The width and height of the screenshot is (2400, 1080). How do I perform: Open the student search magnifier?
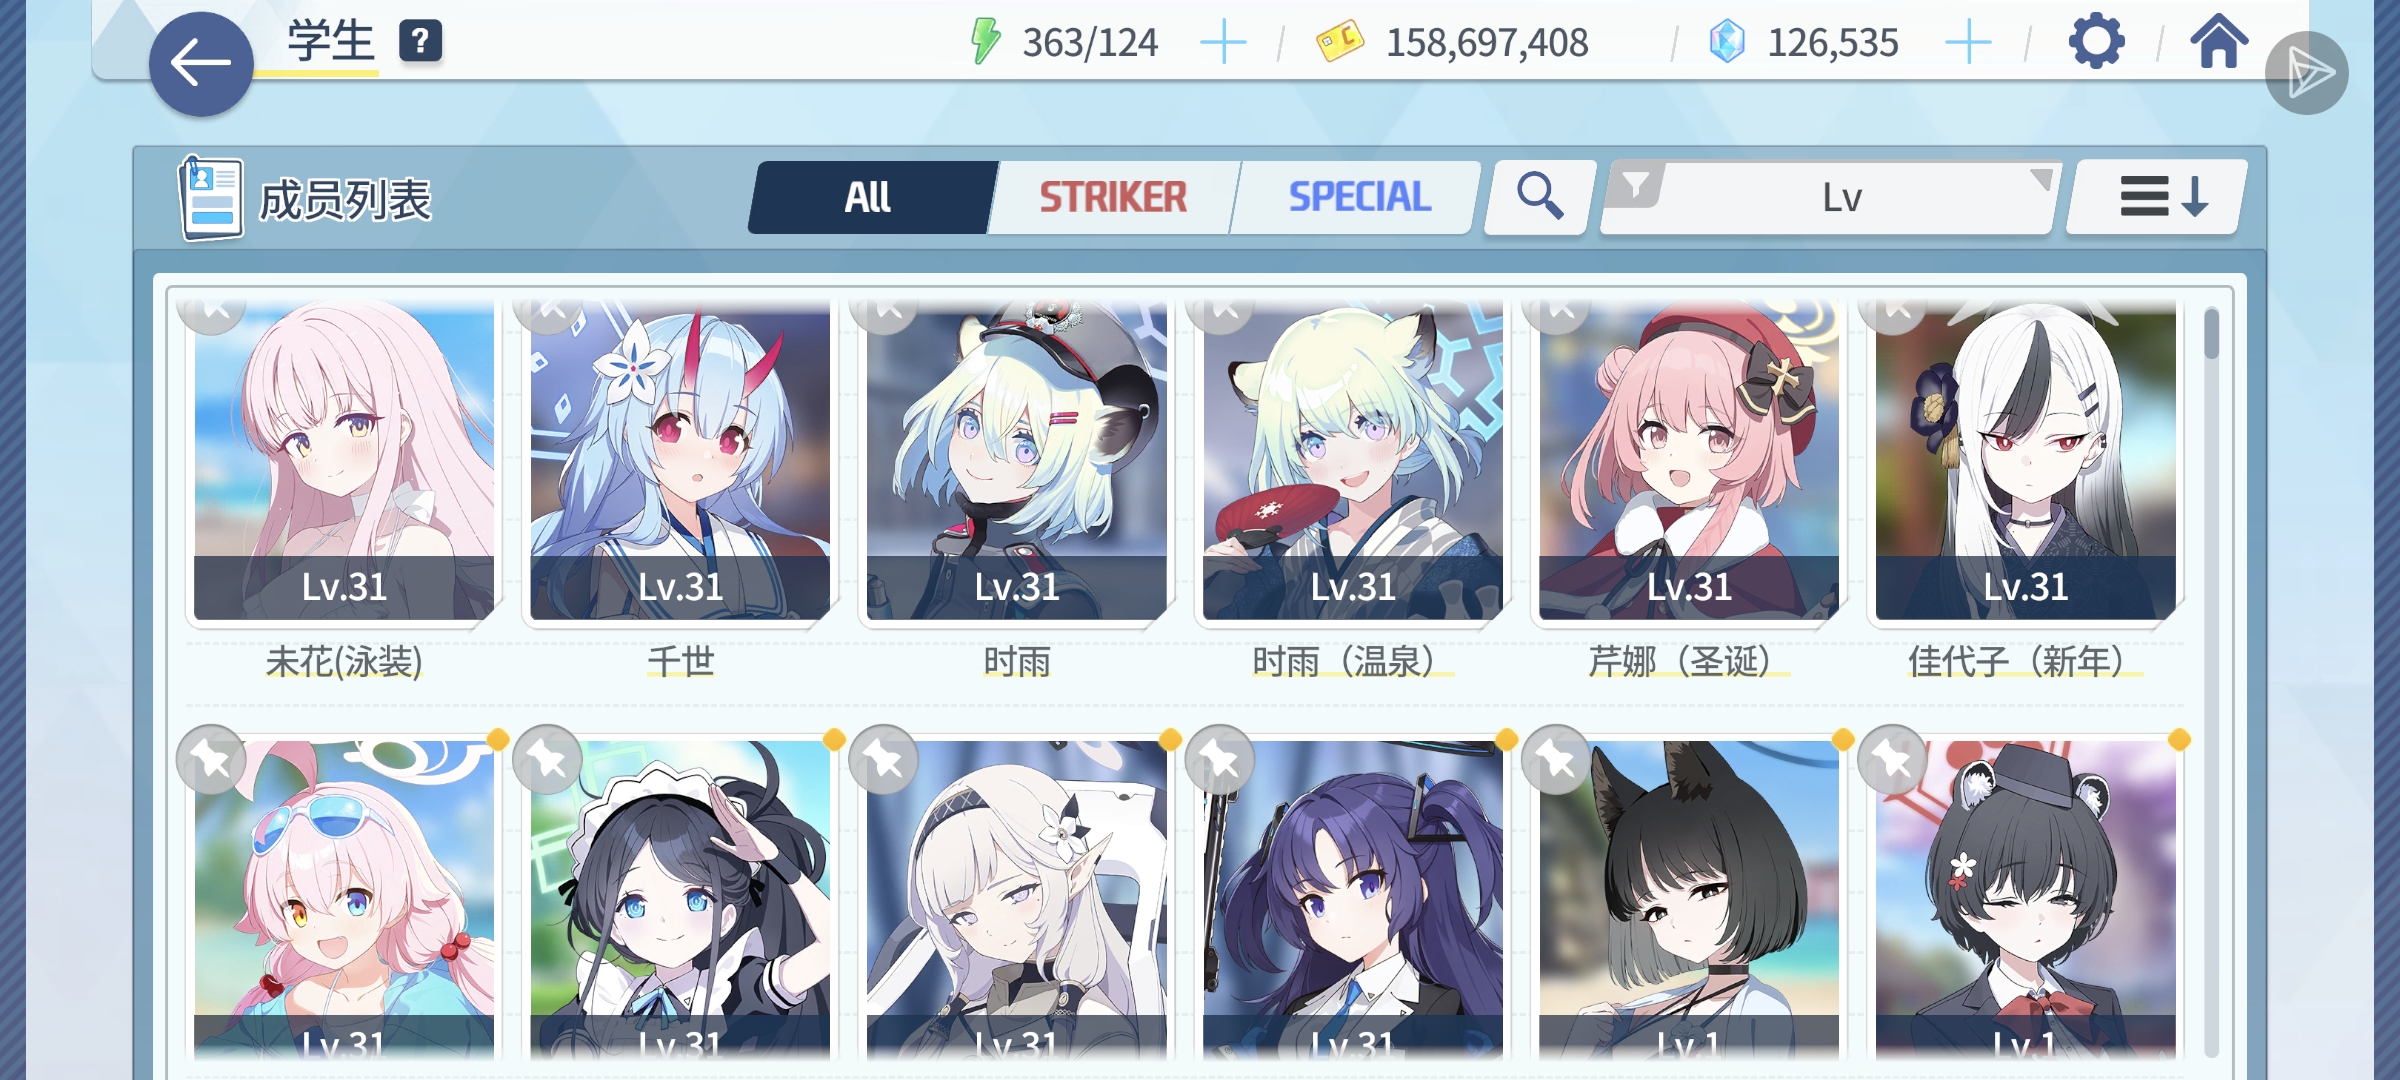coord(1539,196)
